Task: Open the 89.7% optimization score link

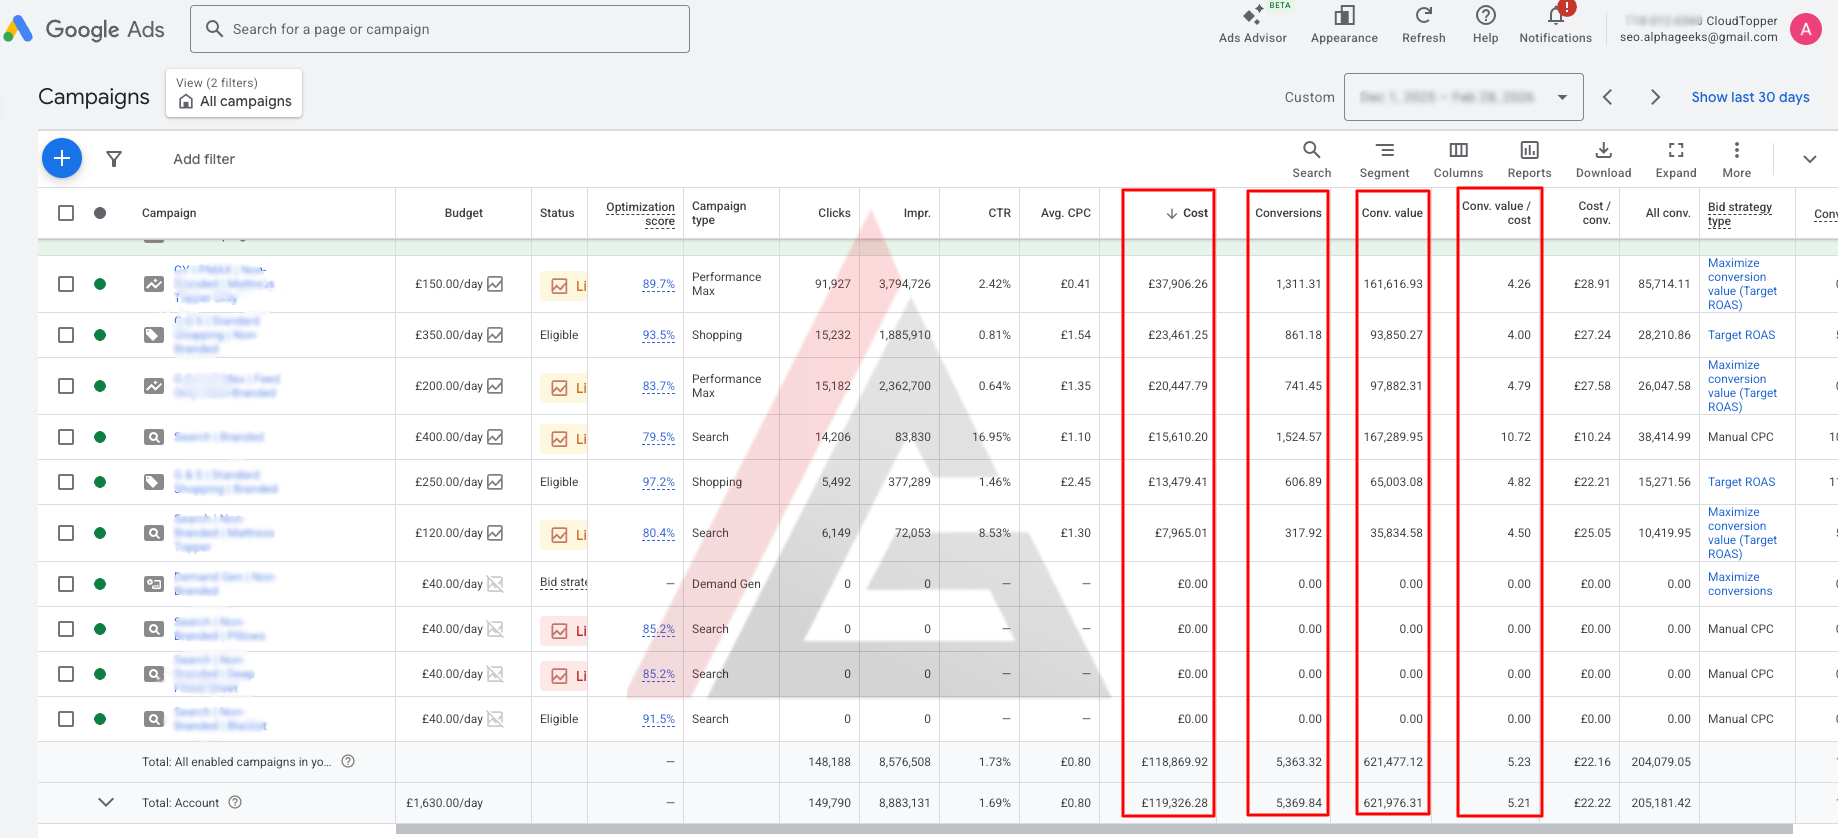Action: [x=658, y=284]
